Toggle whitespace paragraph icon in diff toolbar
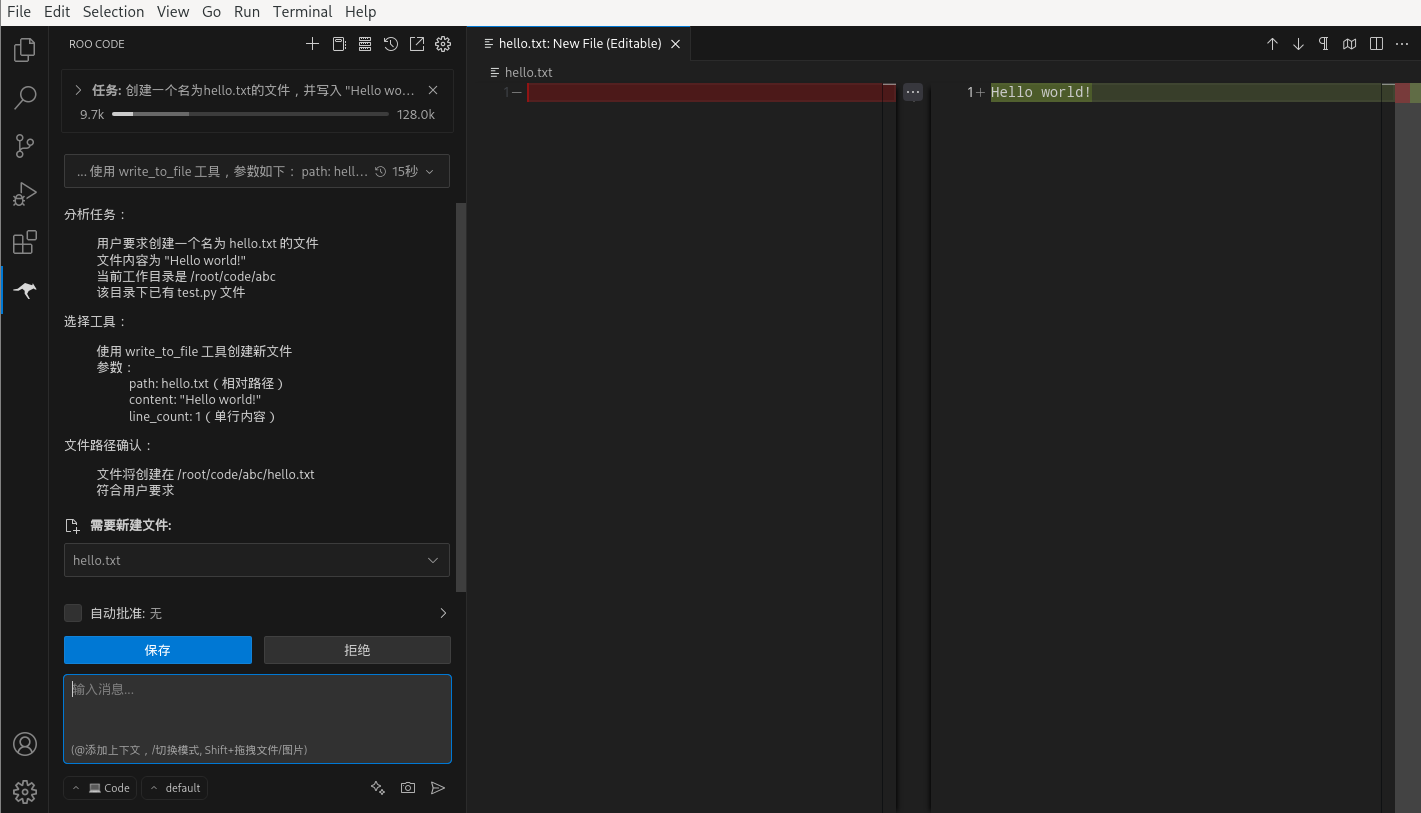Image resolution: width=1421 pixels, height=813 pixels. 1324,44
